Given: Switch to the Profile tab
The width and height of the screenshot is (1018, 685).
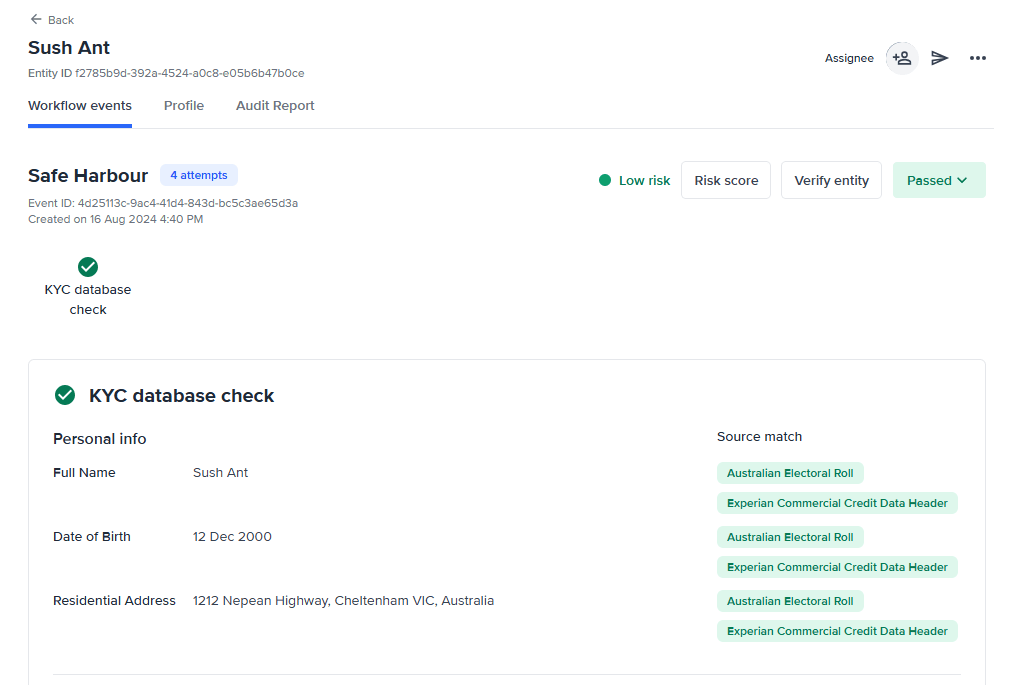Looking at the screenshot, I should [184, 106].
